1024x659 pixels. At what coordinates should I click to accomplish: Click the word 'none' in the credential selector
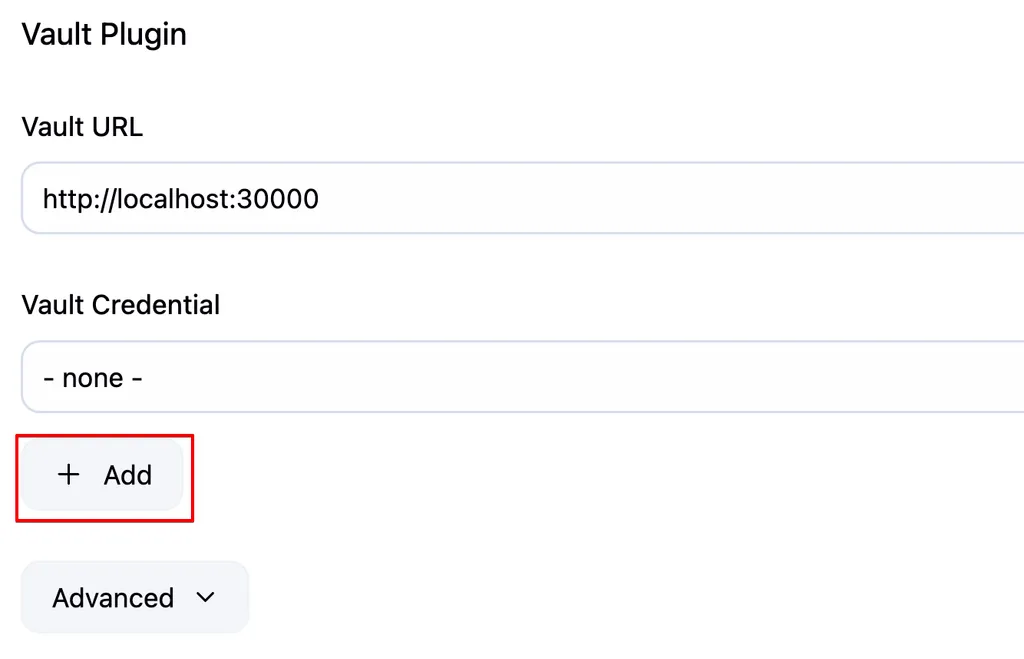[x=93, y=378]
